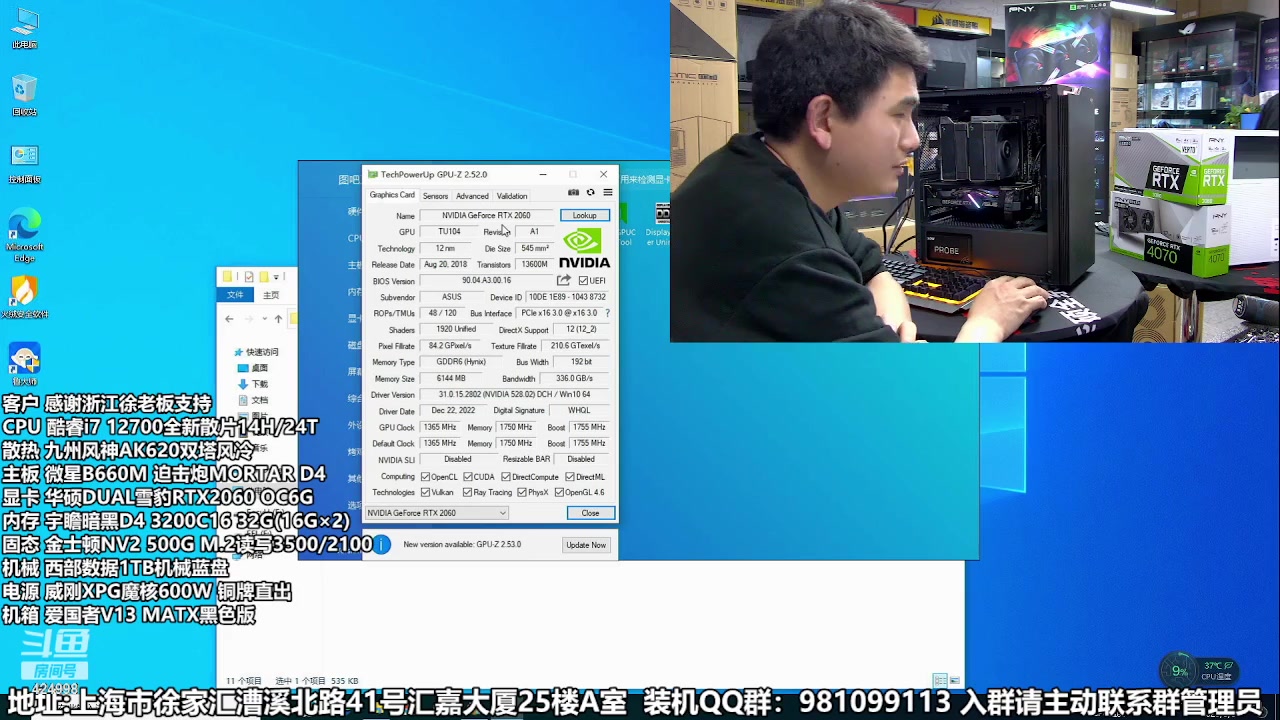
Task: Toggle the Ray Tracing checkbox
Action: pyautogui.click(x=466, y=492)
